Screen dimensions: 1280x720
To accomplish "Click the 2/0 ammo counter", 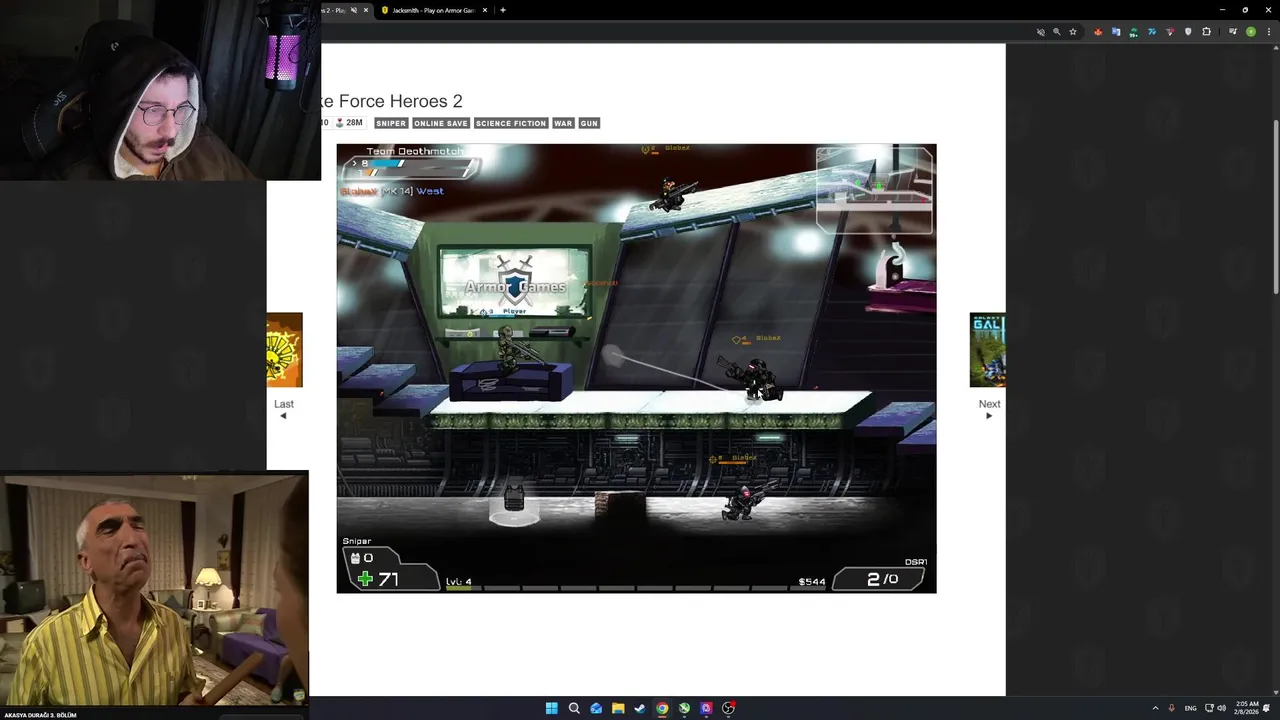I will click(882, 579).
